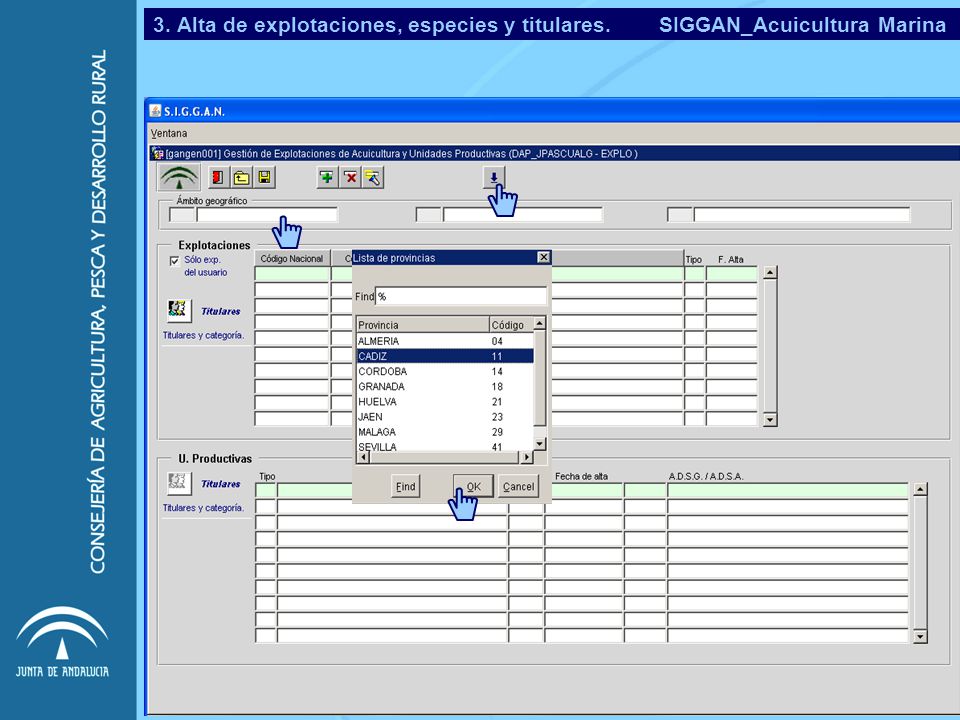
Task: Select SEVILLA in the province list
Action: tap(445, 446)
